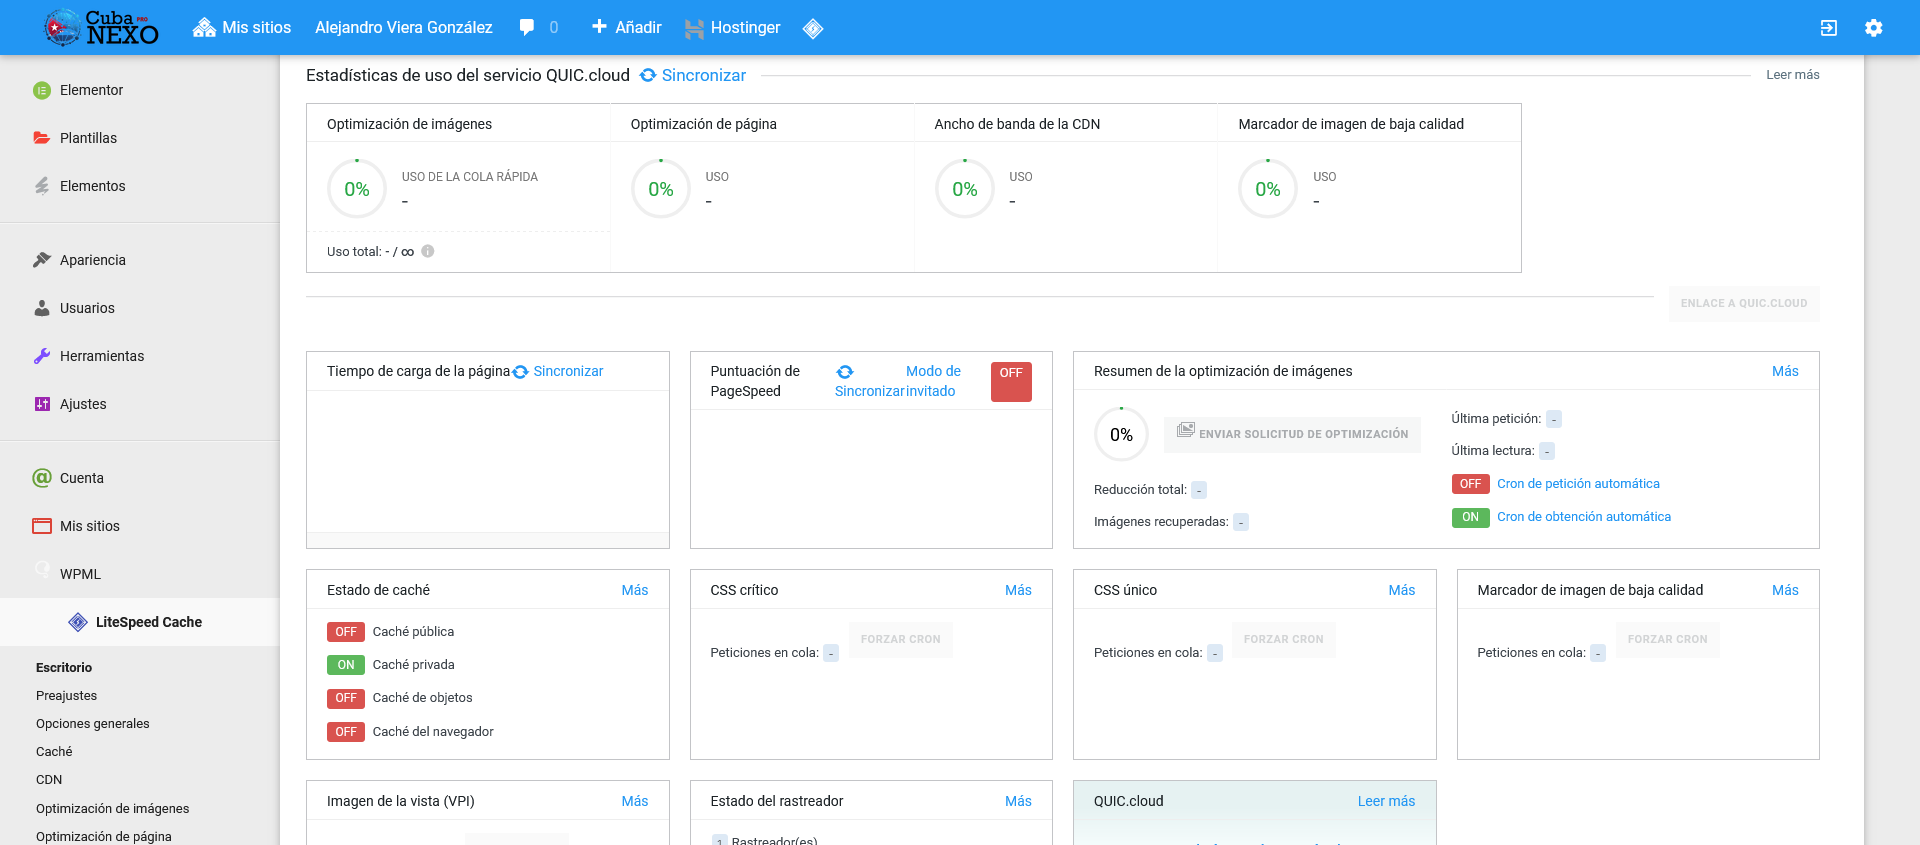Toggle the Caché del navegador OFF badge
Viewport: 1920px width, 845px height.
click(x=346, y=732)
